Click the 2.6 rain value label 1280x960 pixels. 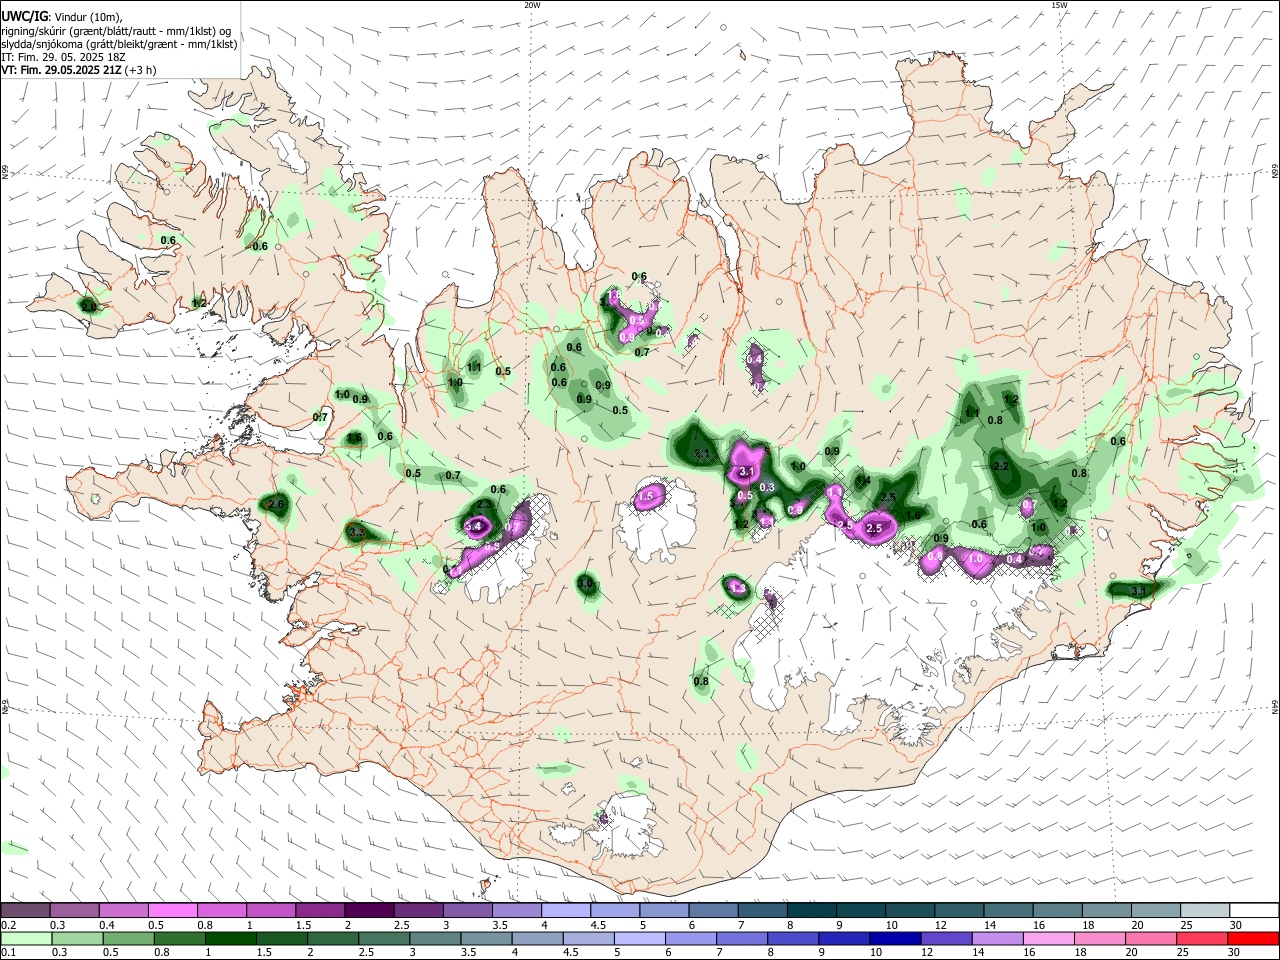[x=277, y=505]
